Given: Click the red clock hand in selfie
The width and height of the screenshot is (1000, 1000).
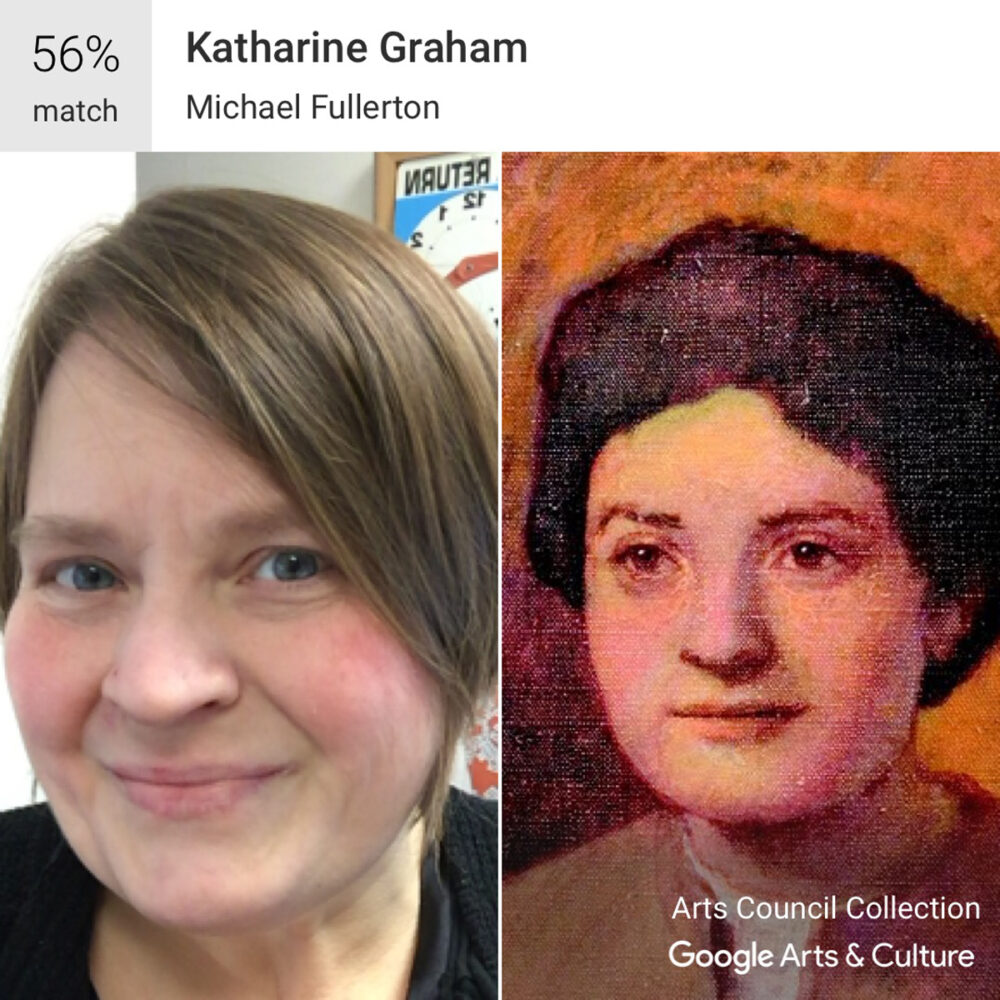Looking at the screenshot, I should (471, 268).
